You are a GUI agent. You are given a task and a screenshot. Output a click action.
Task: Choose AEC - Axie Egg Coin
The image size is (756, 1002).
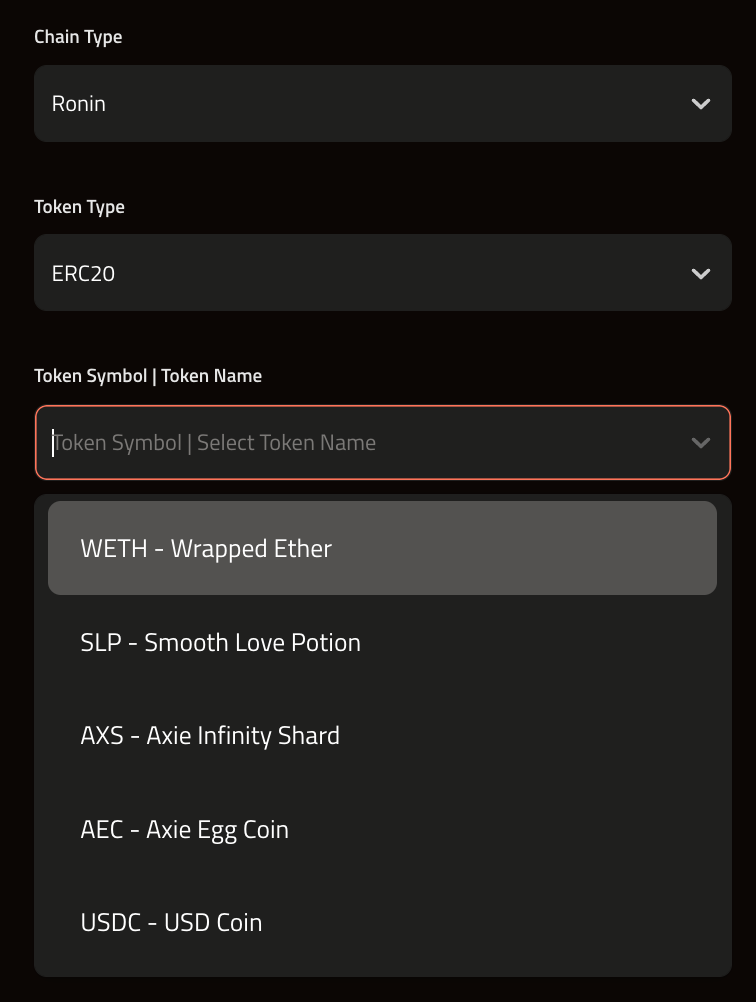[x=382, y=828]
